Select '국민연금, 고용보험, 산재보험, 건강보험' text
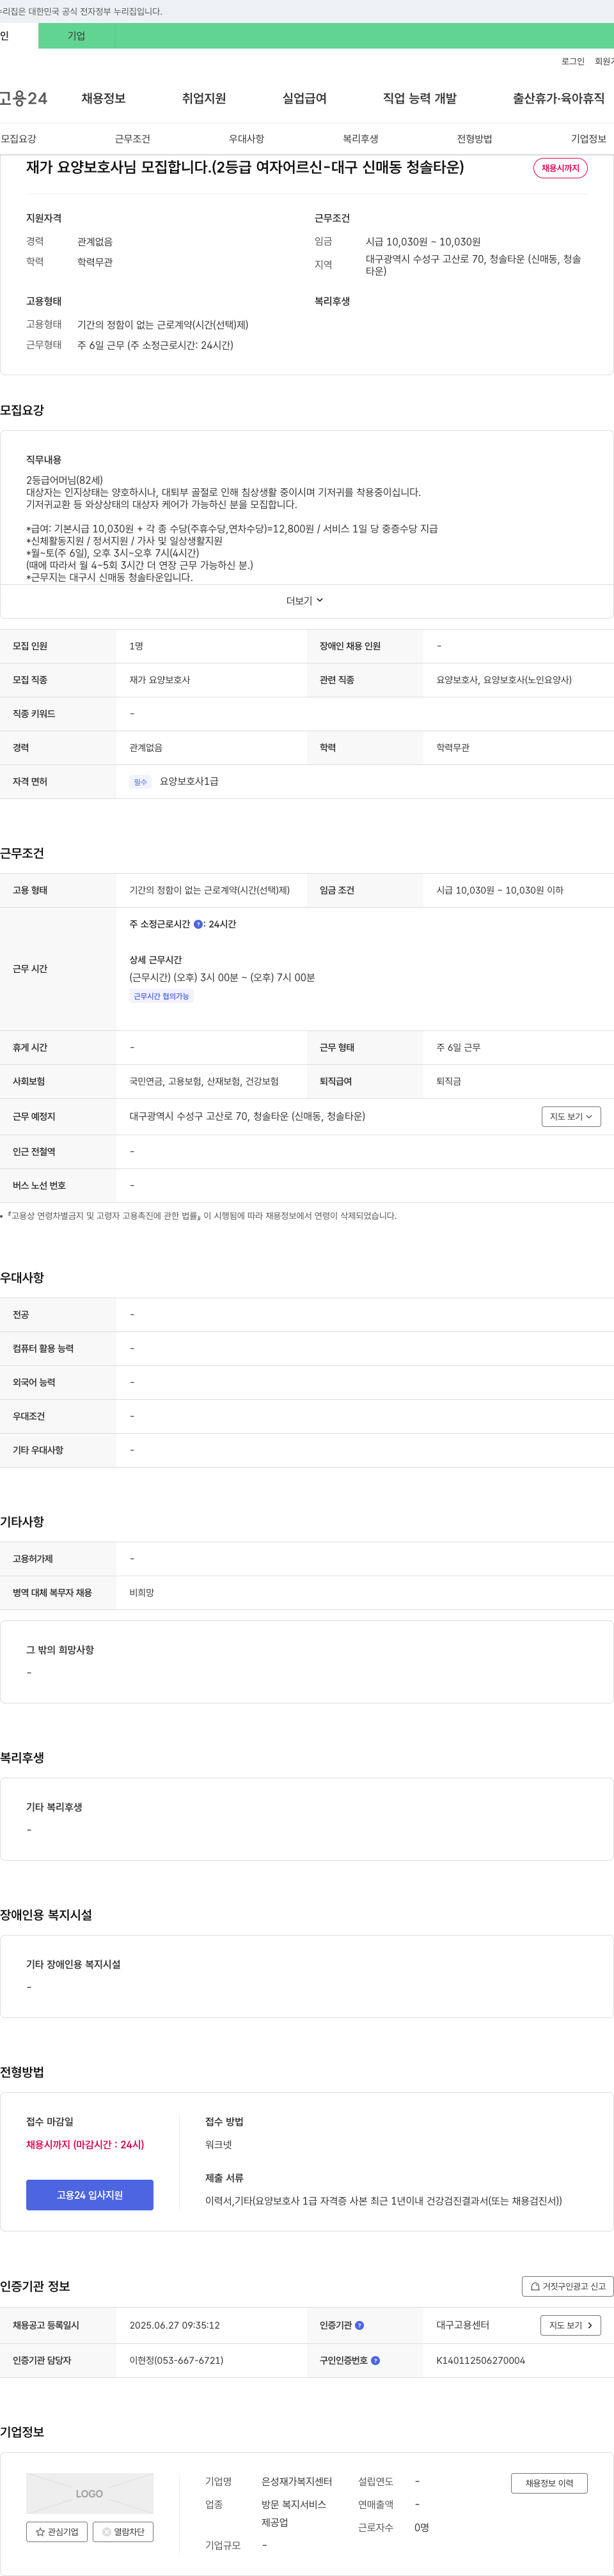 (204, 1081)
